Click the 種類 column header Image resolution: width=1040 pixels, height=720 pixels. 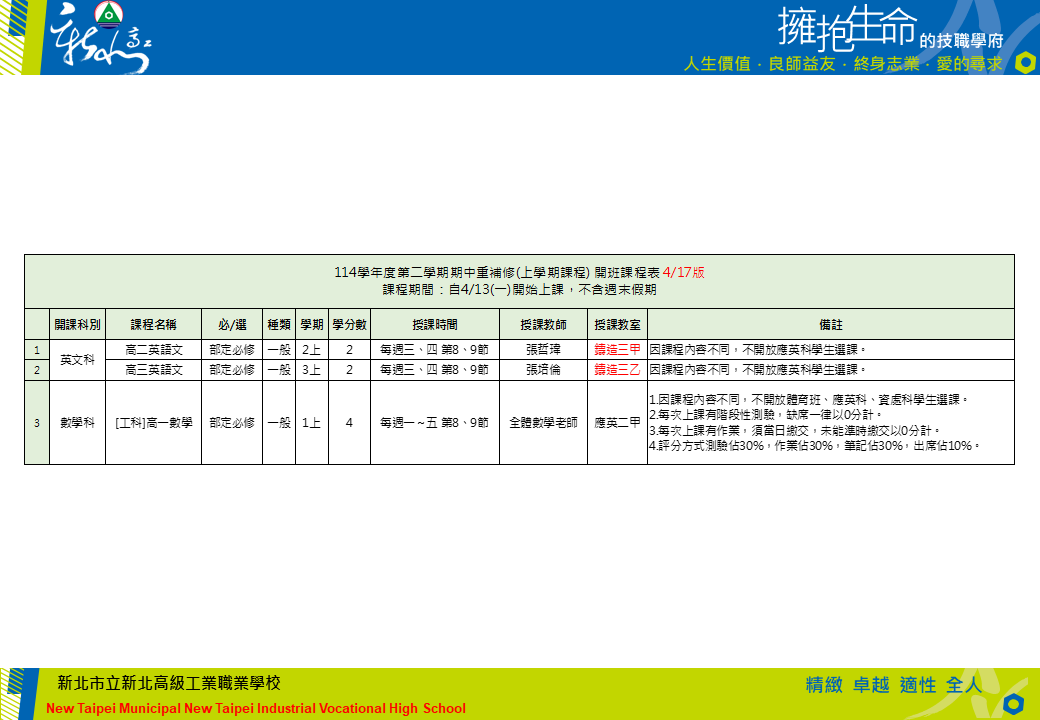(x=279, y=325)
